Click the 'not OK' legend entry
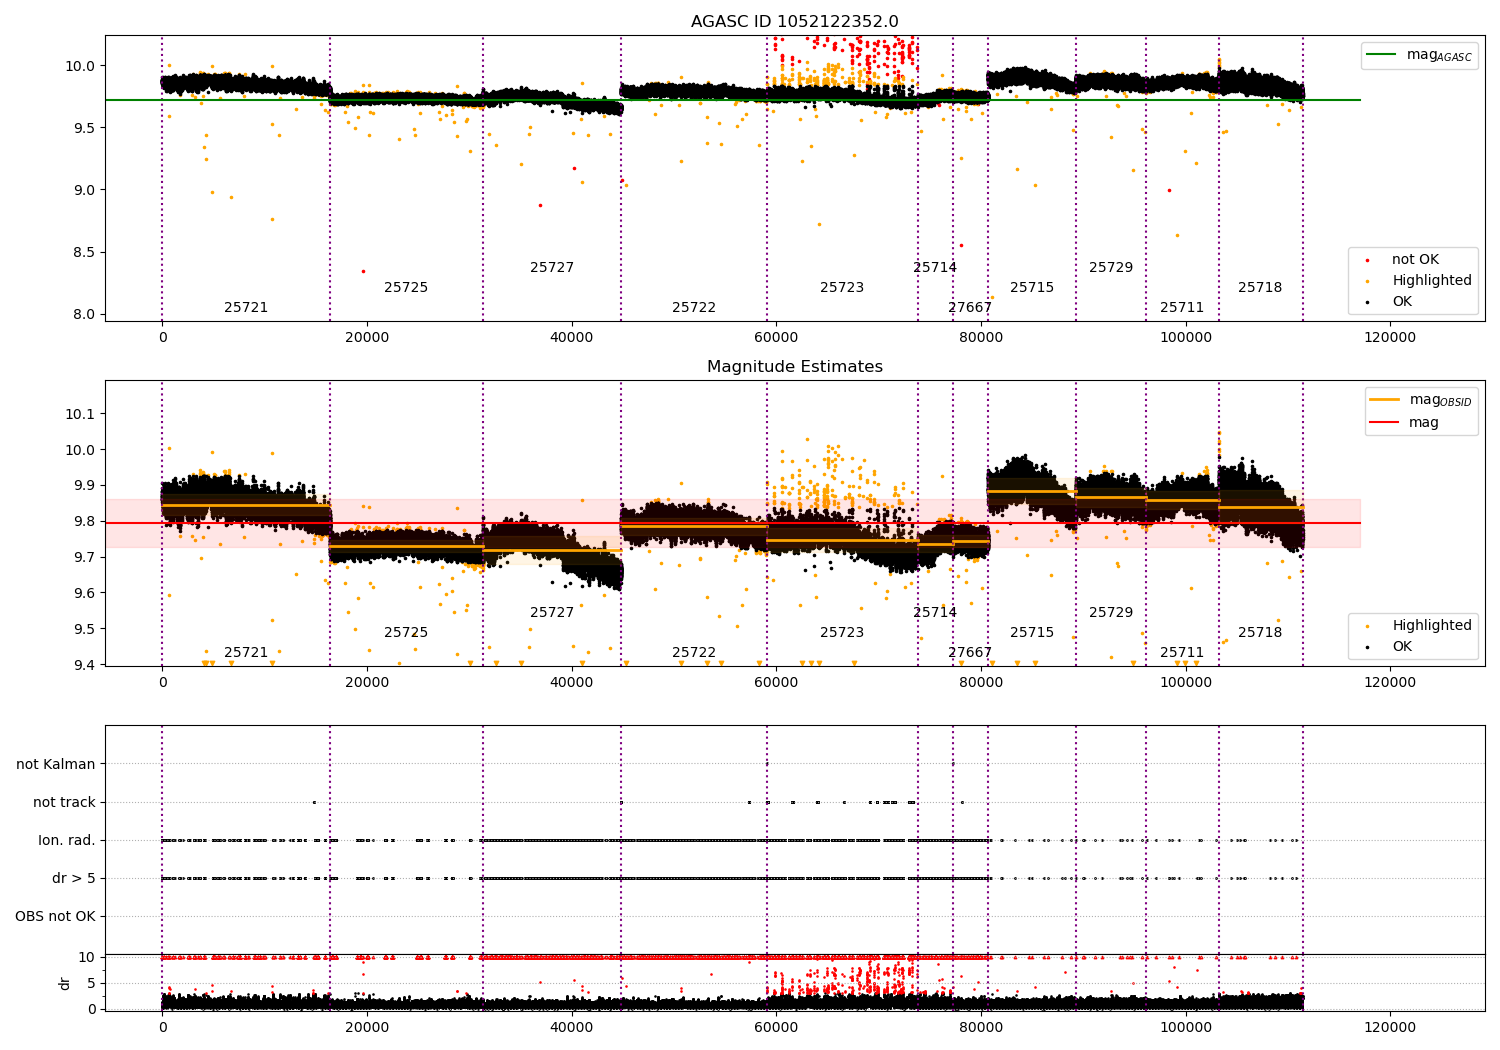This screenshot has width=1500, height=1050. pyautogui.click(x=1413, y=259)
